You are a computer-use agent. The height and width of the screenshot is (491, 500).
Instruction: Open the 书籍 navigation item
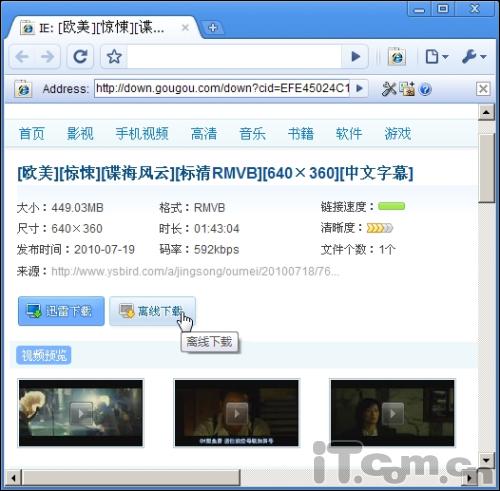pyautogui.click(x=301, y=134)
